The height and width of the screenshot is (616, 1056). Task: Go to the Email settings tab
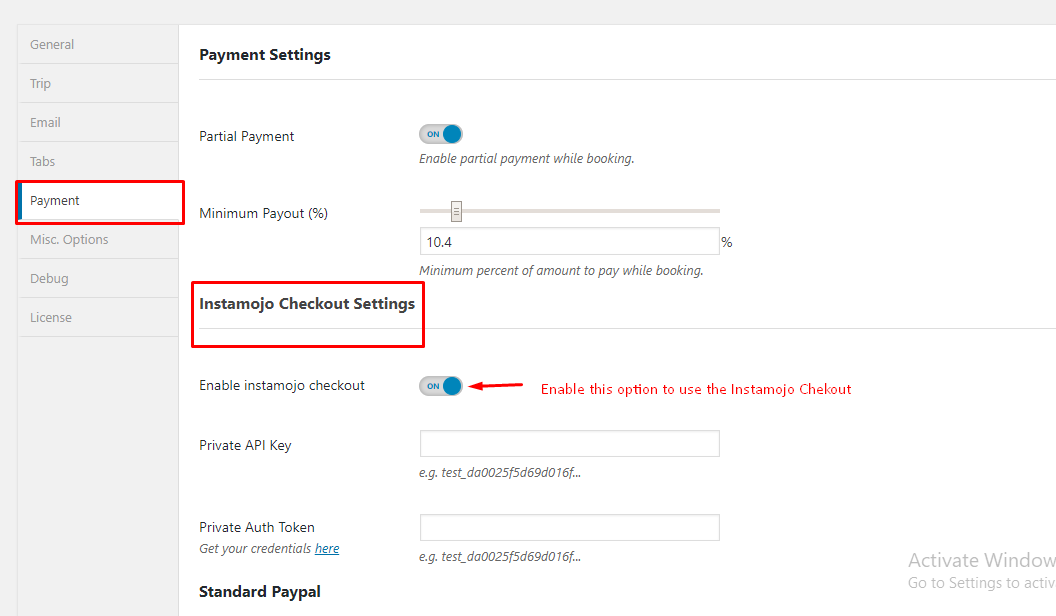(45, 123)
